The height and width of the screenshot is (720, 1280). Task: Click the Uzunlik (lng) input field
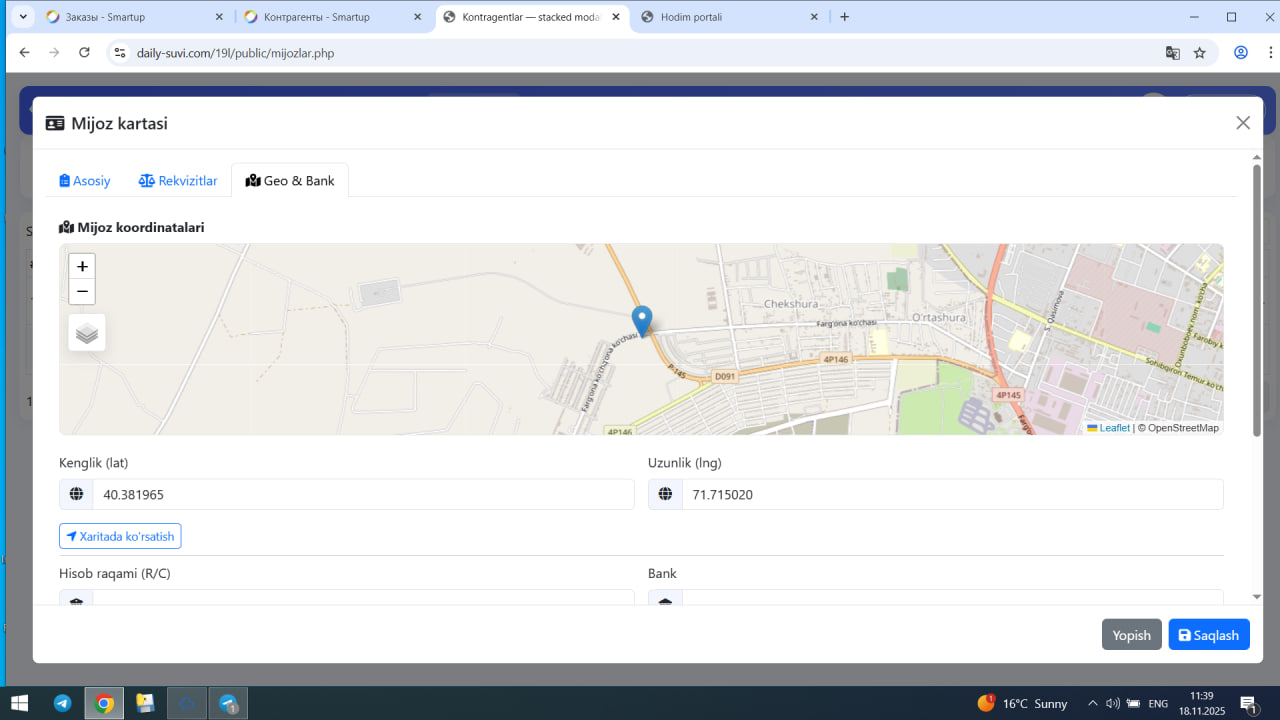[953, 494]
